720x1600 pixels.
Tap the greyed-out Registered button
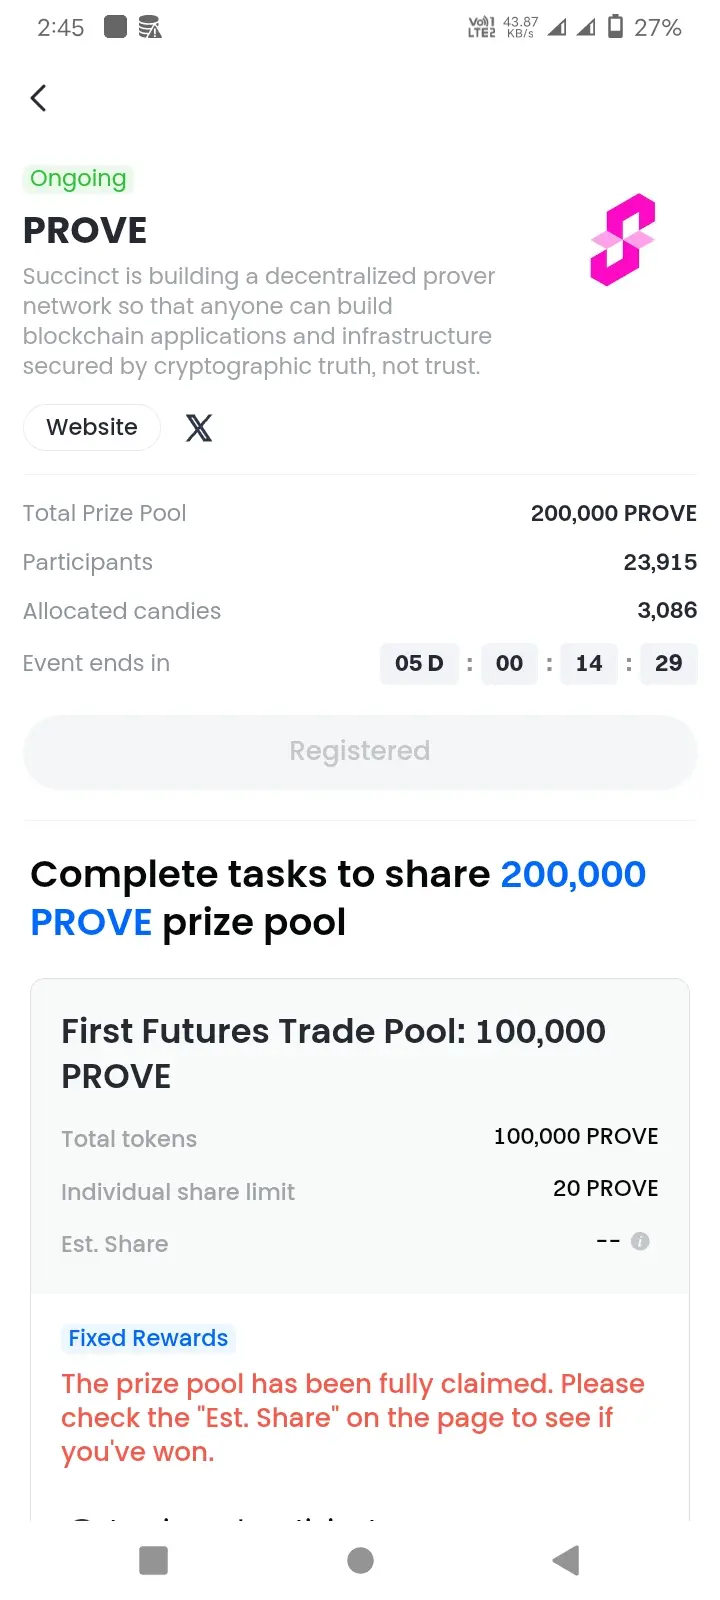360,751
